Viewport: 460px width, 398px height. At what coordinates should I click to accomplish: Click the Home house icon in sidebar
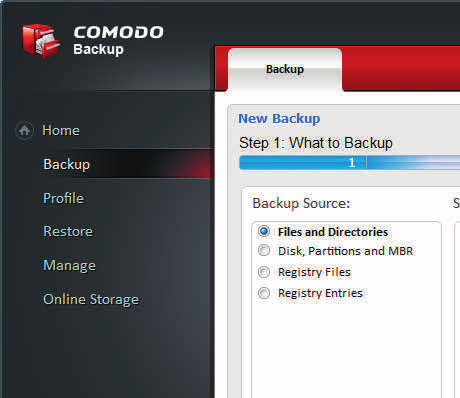[24, 130]
